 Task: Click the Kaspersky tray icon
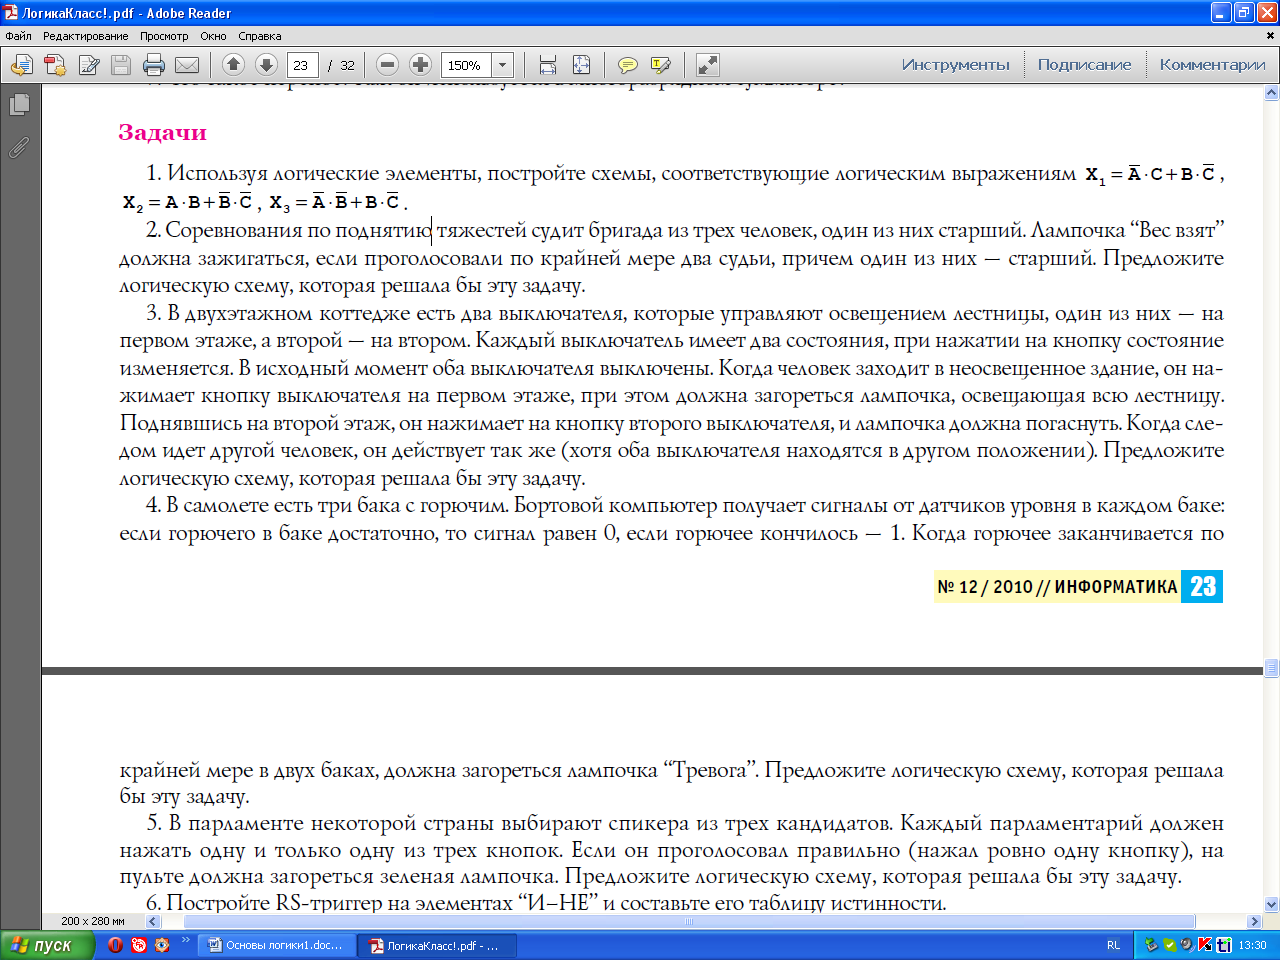pos(1205,945)
